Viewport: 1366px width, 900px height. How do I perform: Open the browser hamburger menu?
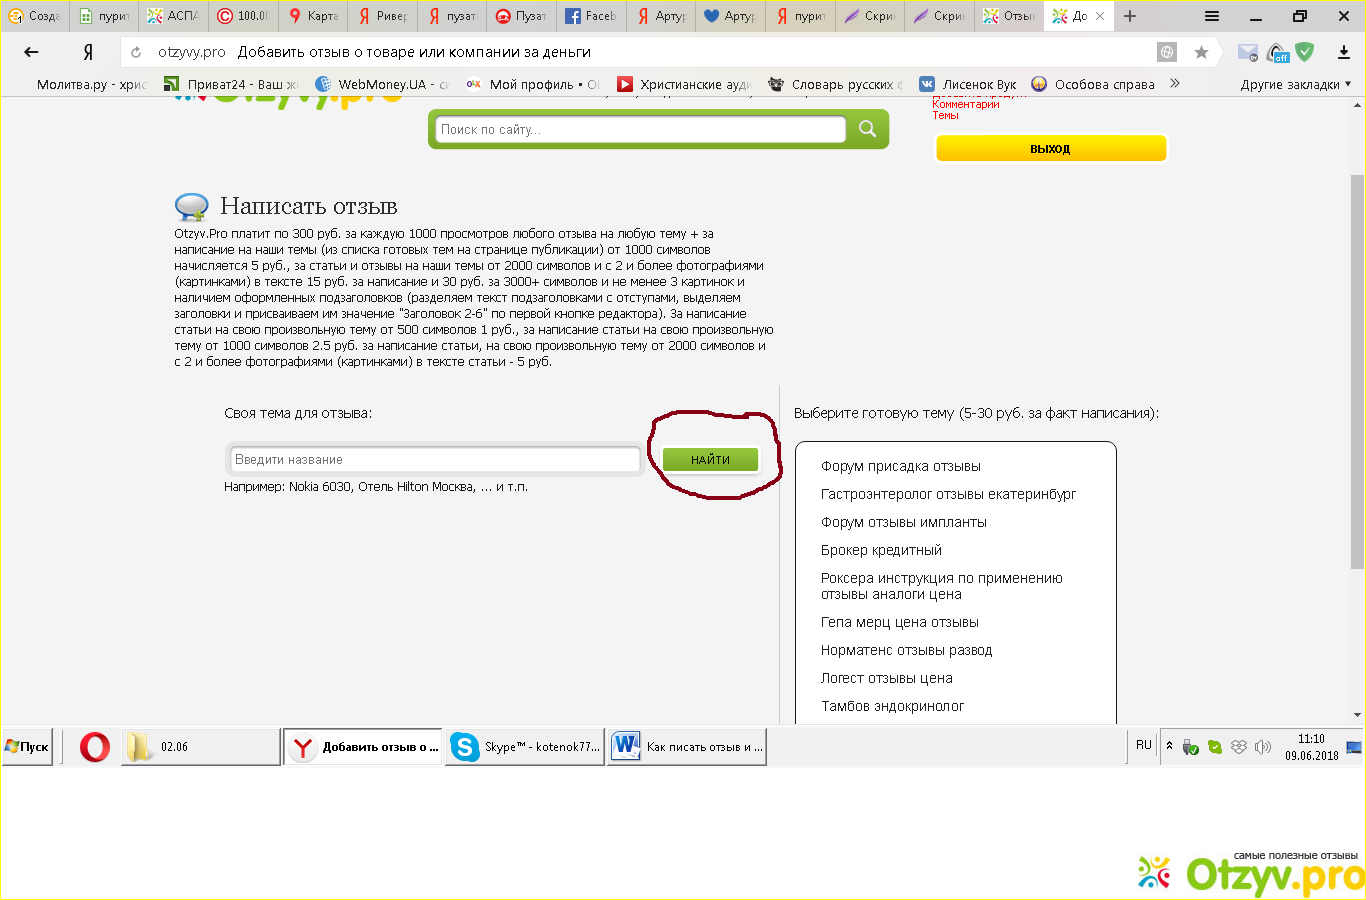1212,16
